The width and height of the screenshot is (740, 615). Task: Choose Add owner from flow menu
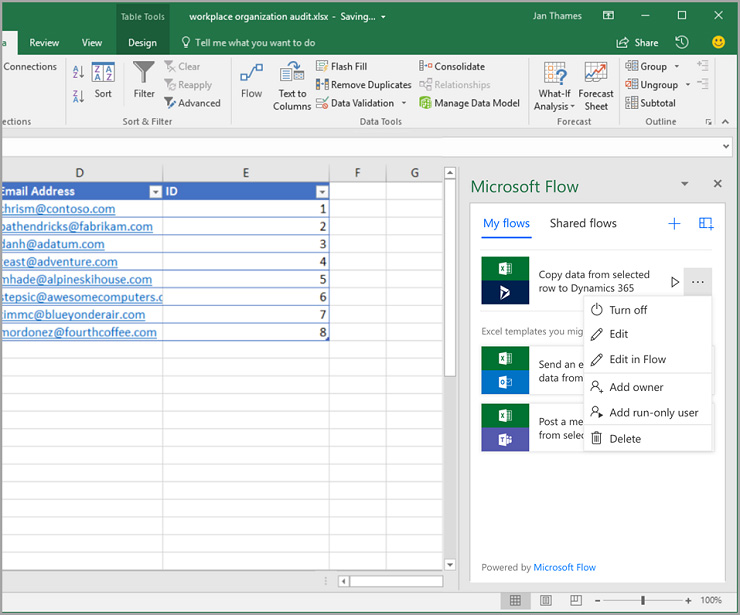pos(648,387)
